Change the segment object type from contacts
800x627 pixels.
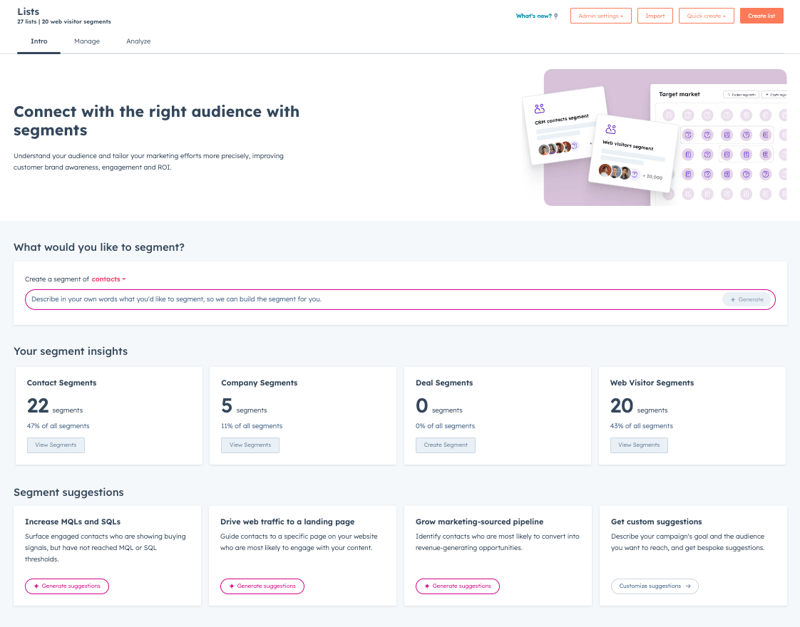(x=108, y=279)
